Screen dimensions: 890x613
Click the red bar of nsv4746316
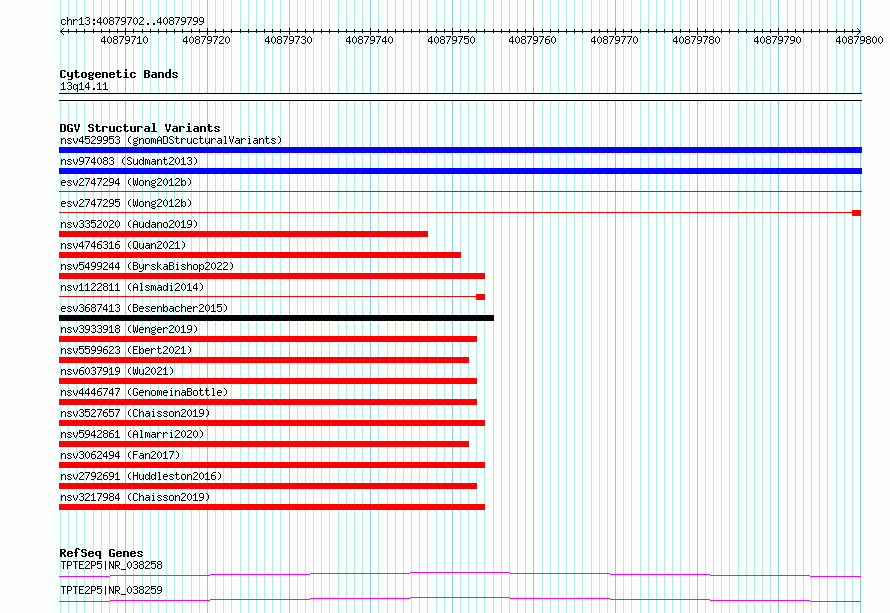[x=260, y=255]
